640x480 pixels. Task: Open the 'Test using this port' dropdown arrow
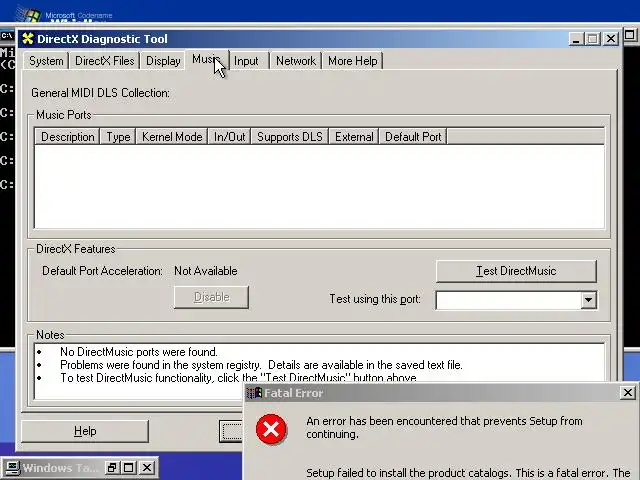[589, 300]
